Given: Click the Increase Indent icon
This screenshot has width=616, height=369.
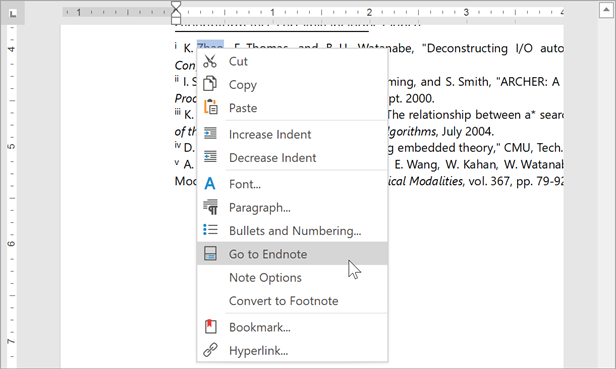Looking at the screenshot, I should click(x=210, y=134).
